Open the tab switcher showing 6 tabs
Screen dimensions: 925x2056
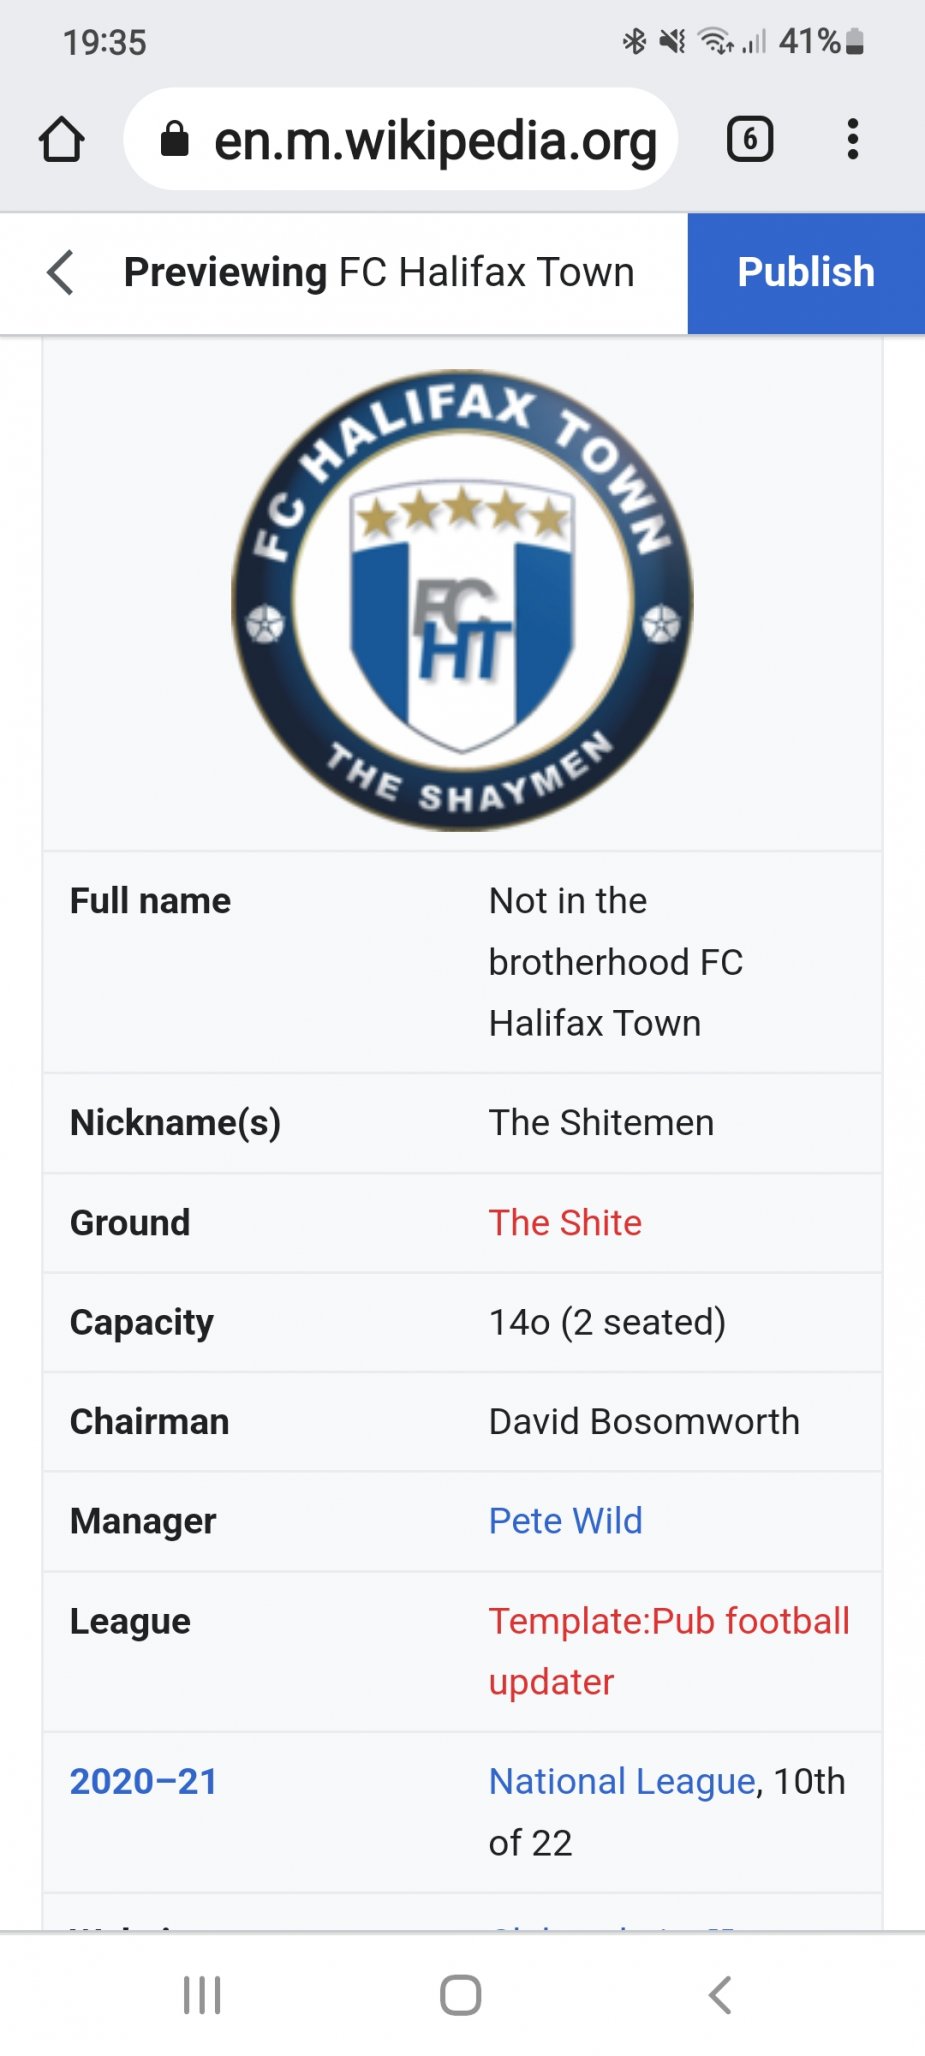[750, 139]
